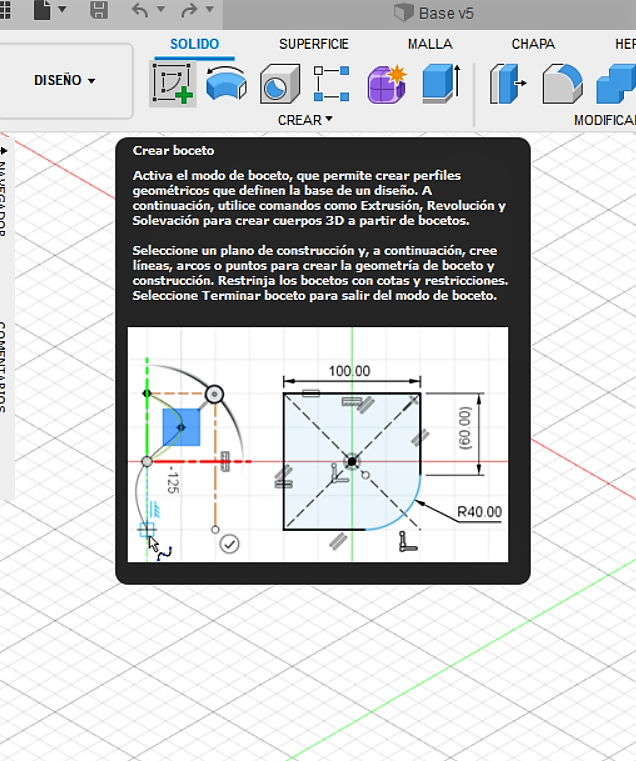Undo the last action
The image size is (636, 761).
point(140,10)
